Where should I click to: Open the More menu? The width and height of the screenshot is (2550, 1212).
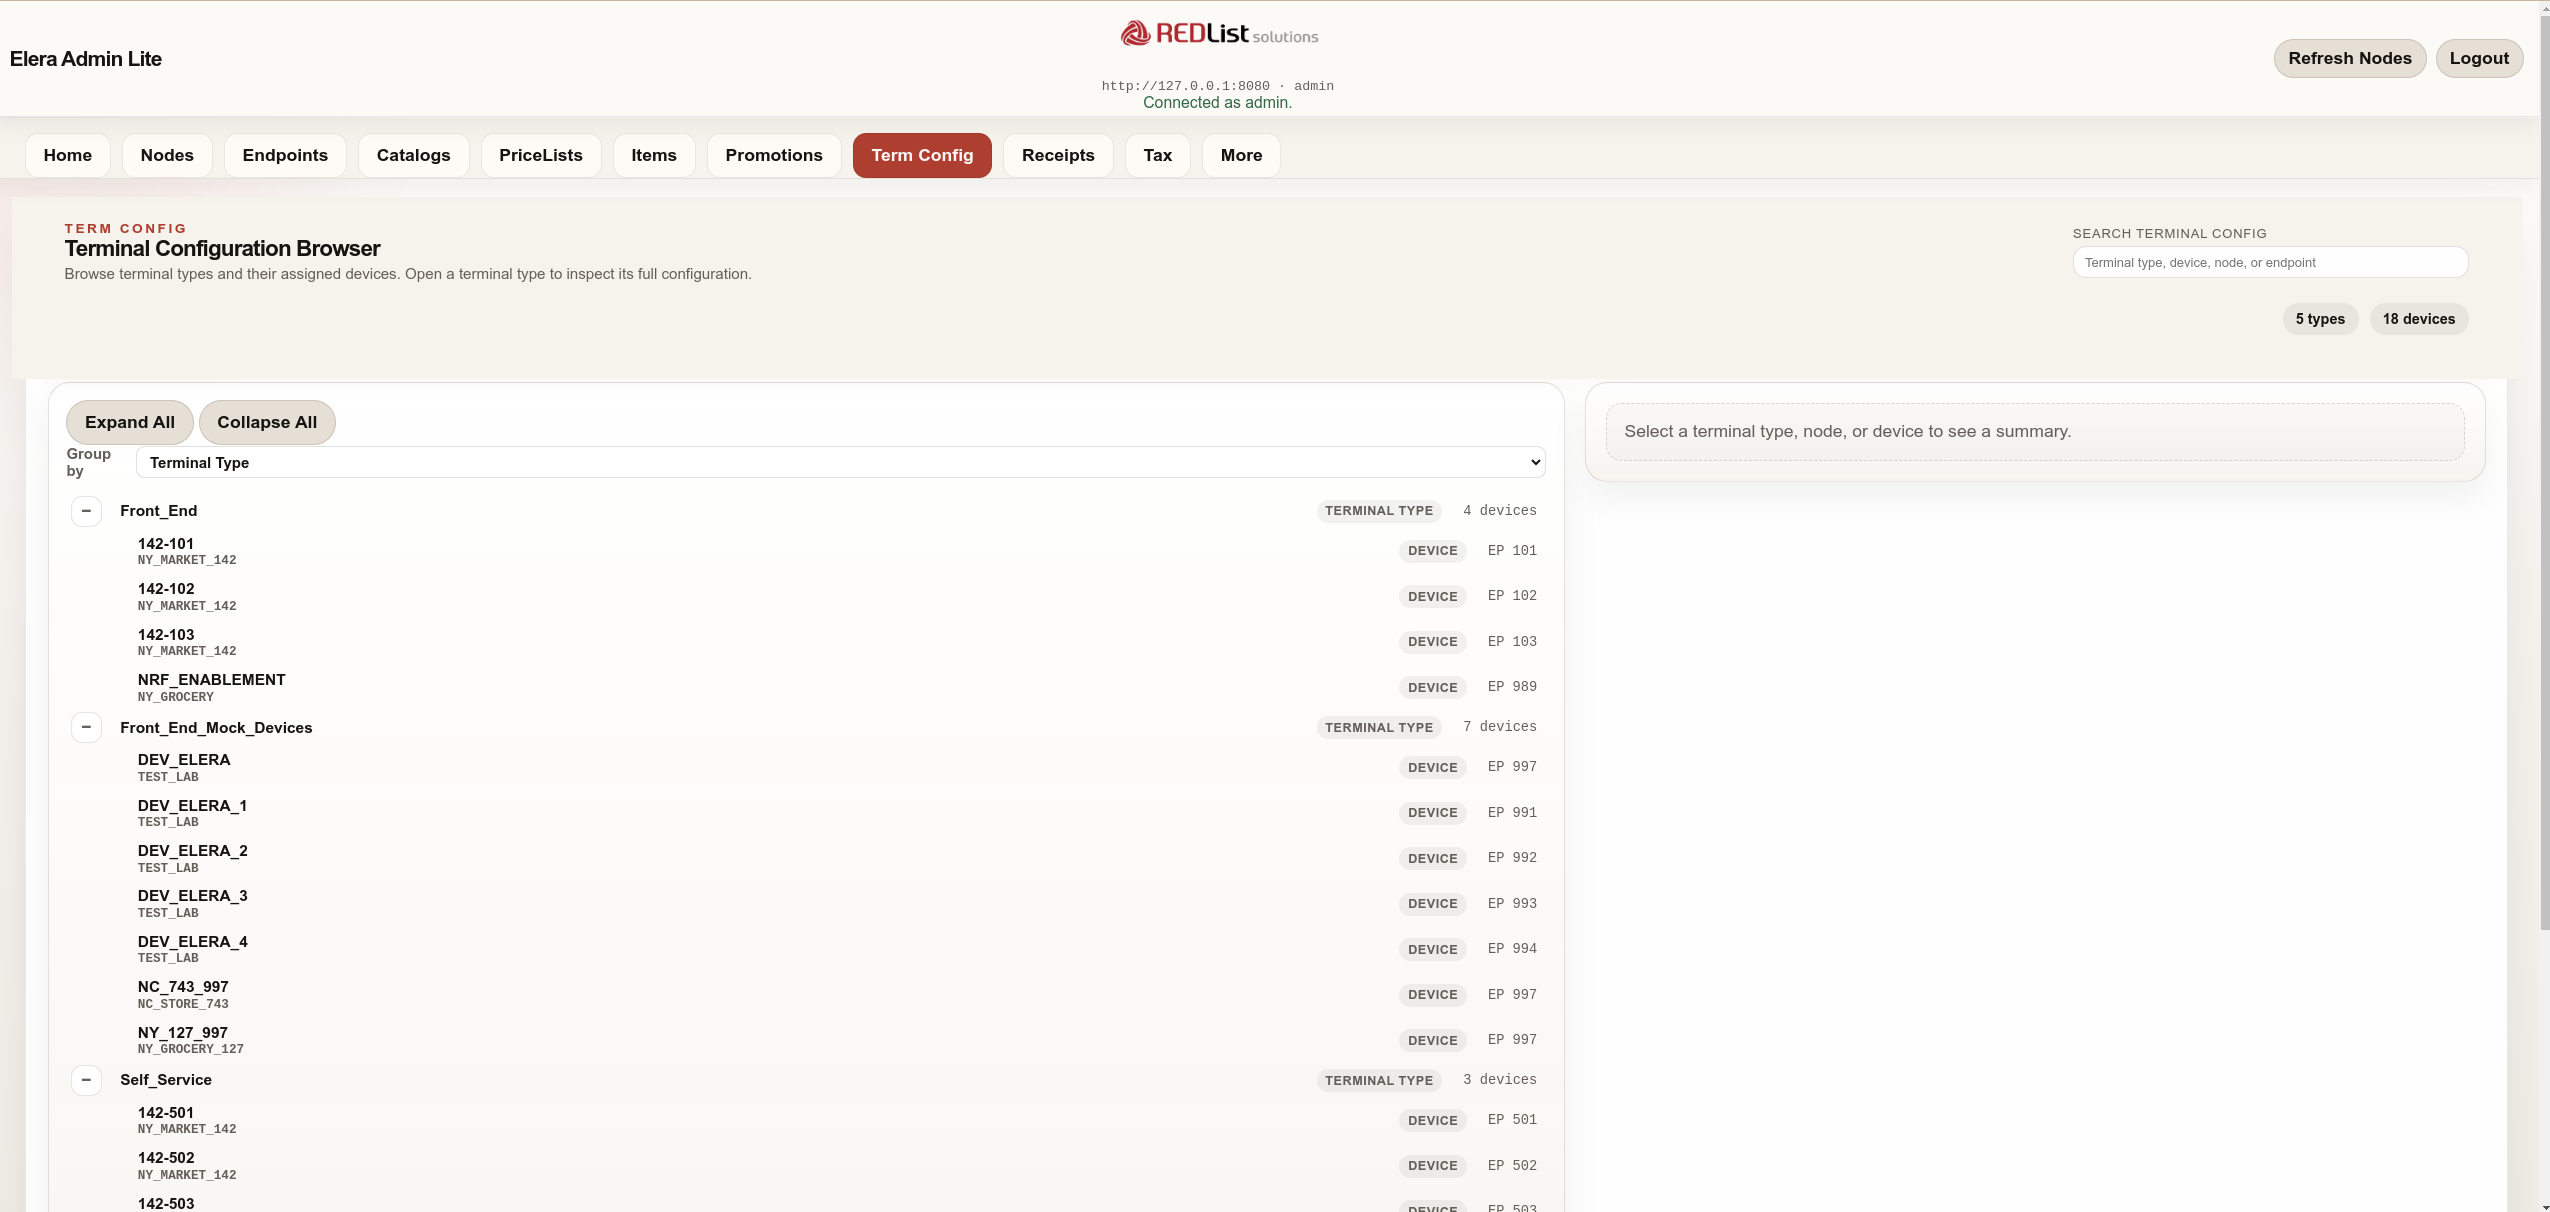[x=1242, y=155]
